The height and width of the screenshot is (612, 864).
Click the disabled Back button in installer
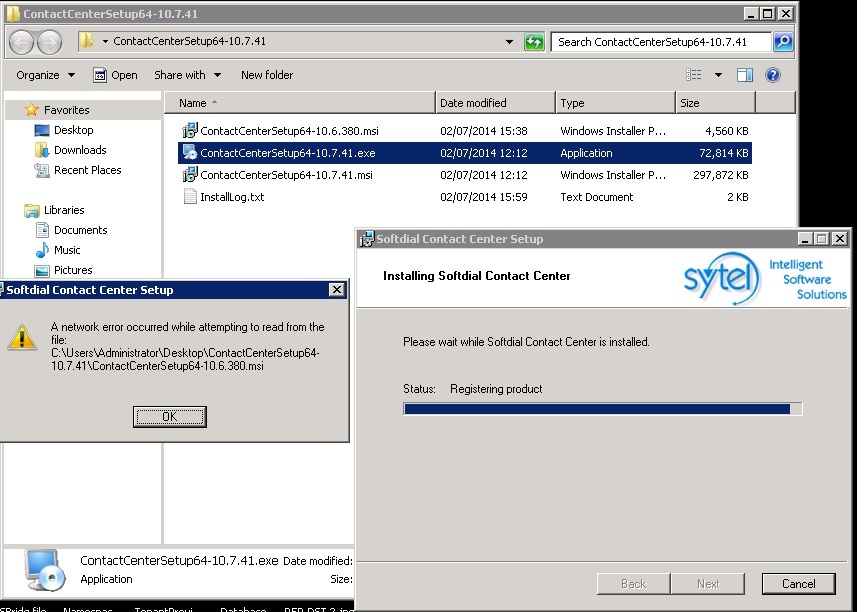(634, 583)
